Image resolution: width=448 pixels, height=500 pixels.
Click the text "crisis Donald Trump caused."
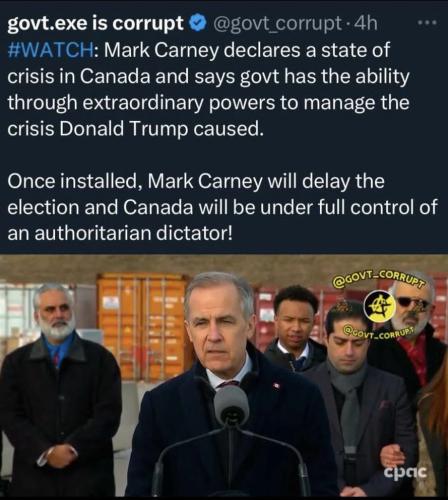[135, 128]
